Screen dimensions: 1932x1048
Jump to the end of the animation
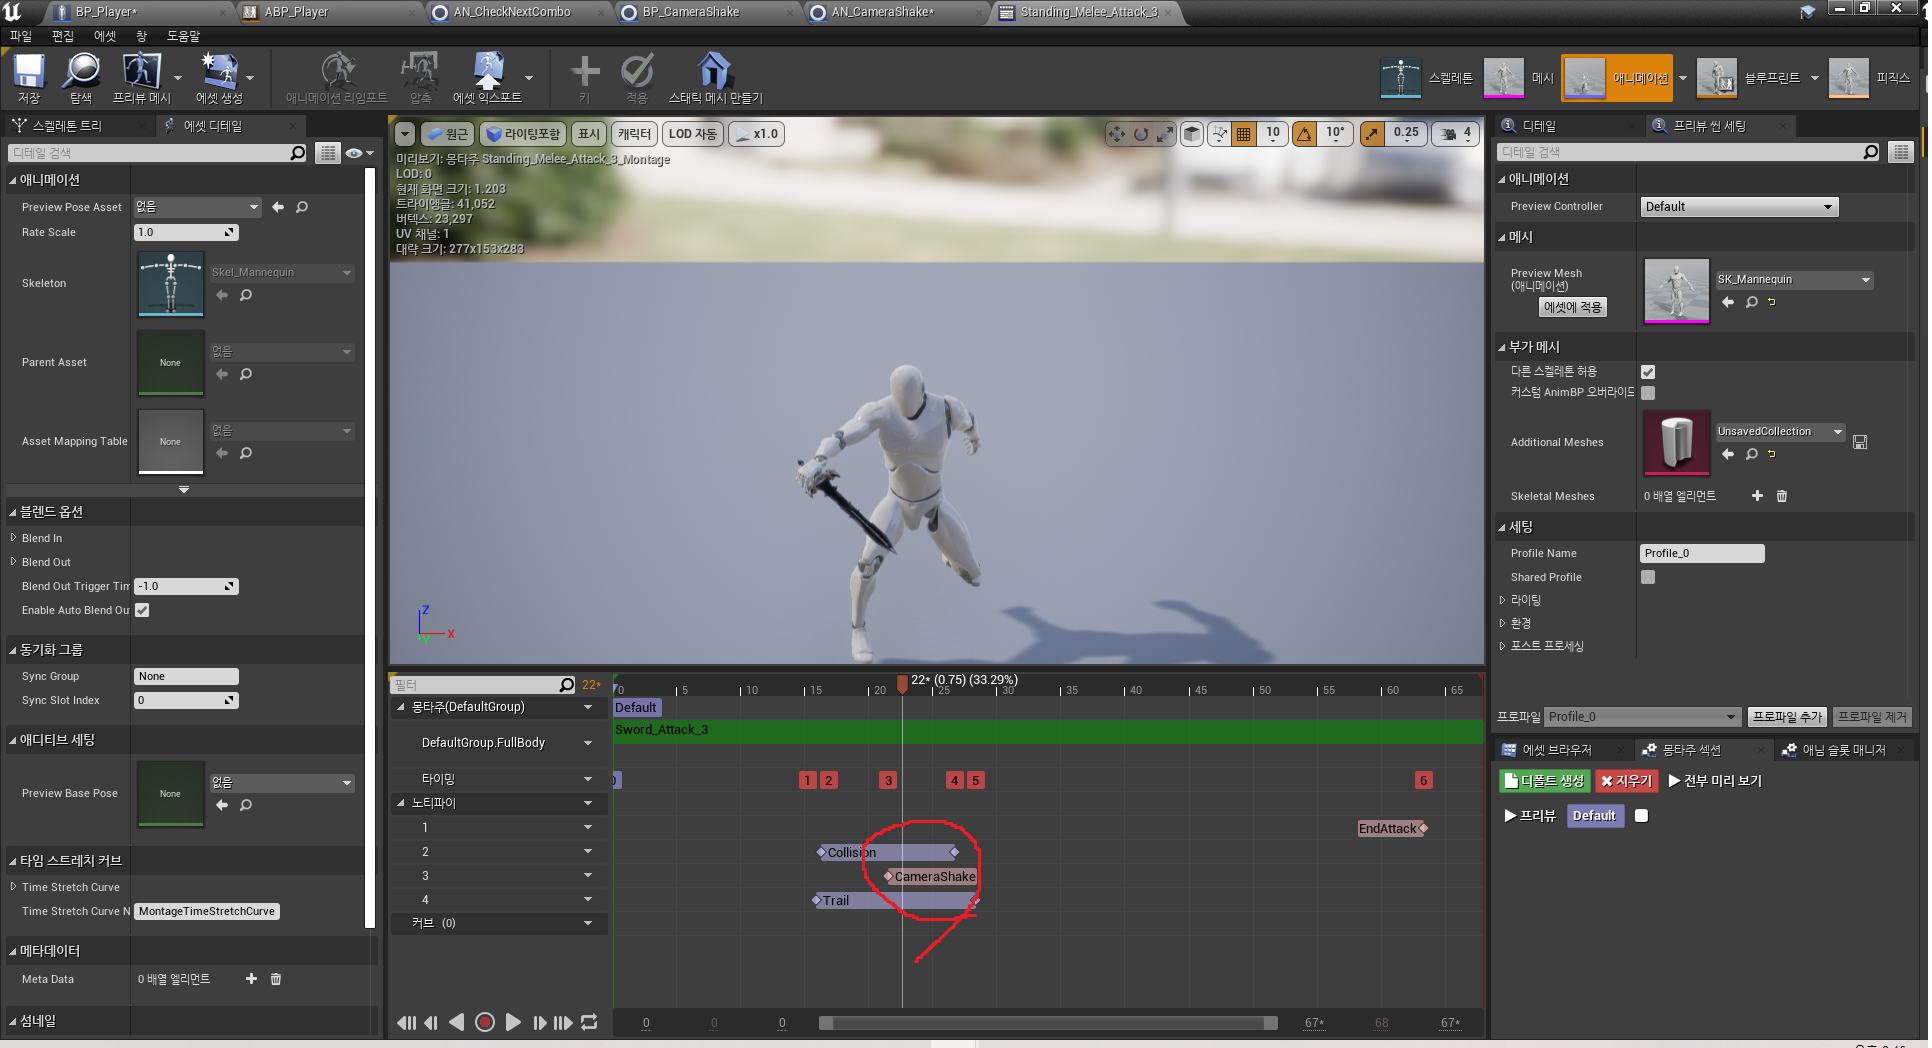[563, 1022]
